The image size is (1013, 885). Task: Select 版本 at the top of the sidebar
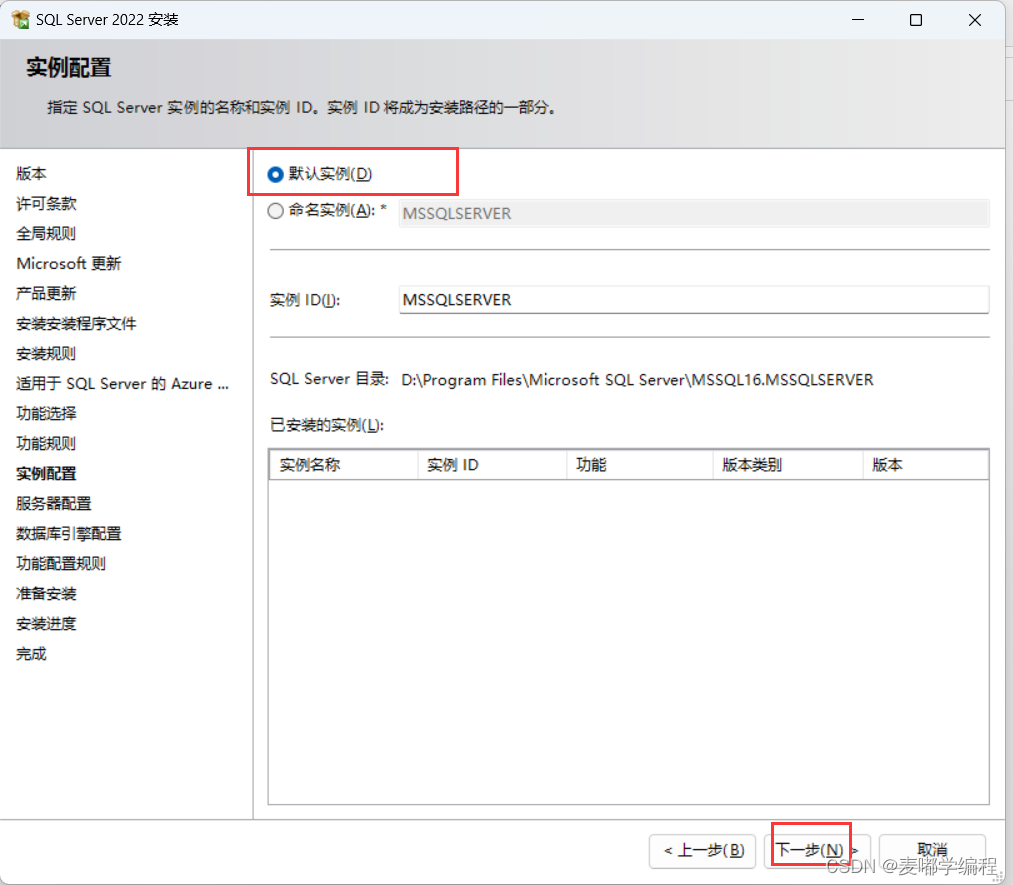pyautogui.click(x=30, y=173)
